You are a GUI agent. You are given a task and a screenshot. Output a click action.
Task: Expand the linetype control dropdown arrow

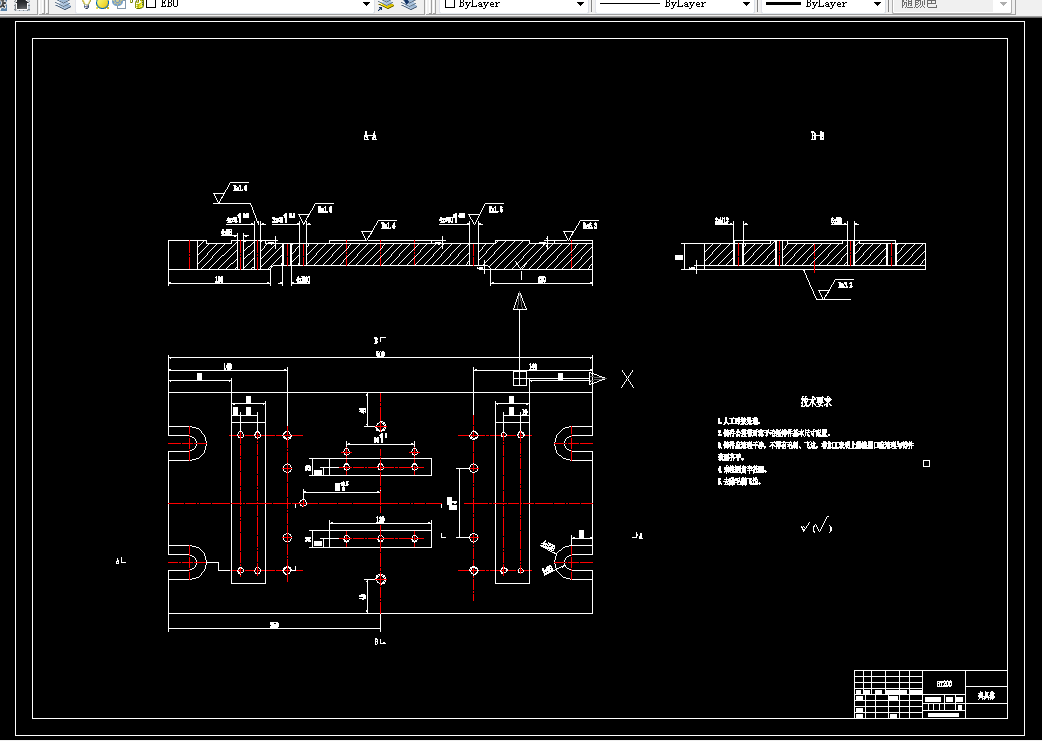point(746,4)
